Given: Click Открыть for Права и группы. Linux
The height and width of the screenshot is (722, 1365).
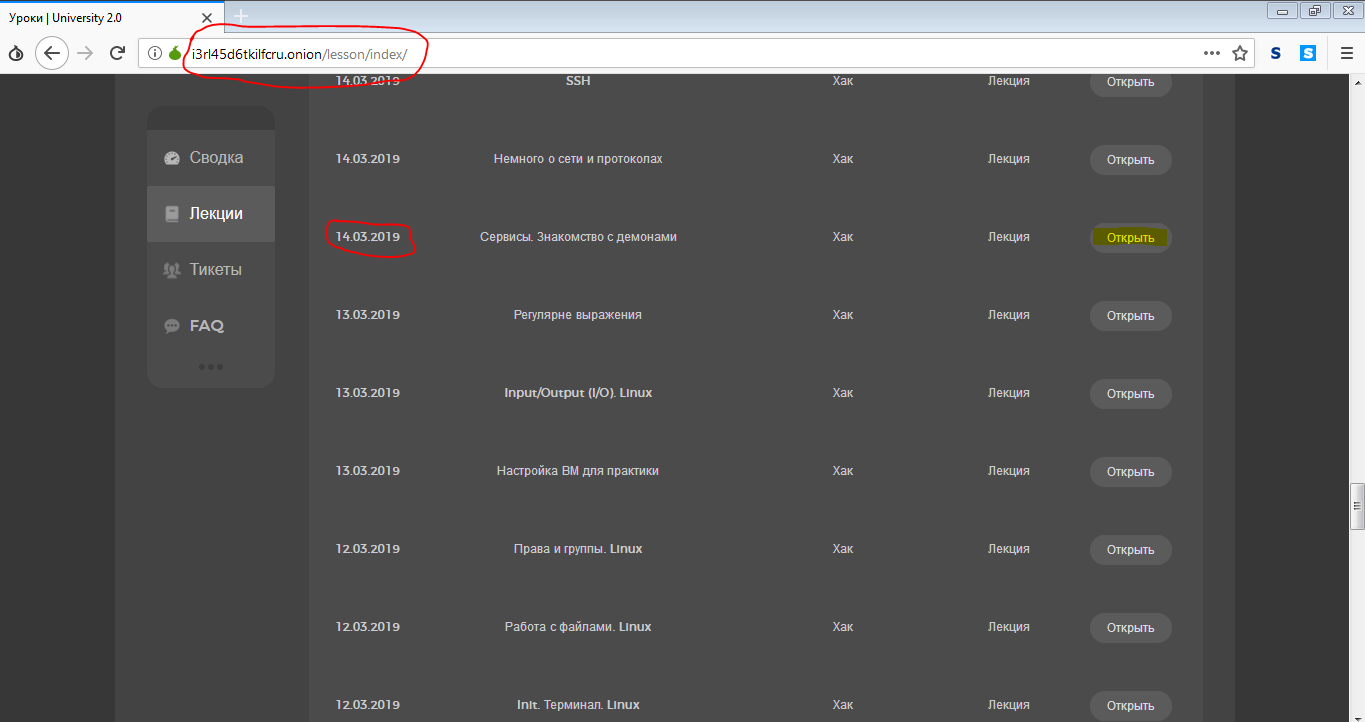Looking at the screenshot, I should point(1130,550).
